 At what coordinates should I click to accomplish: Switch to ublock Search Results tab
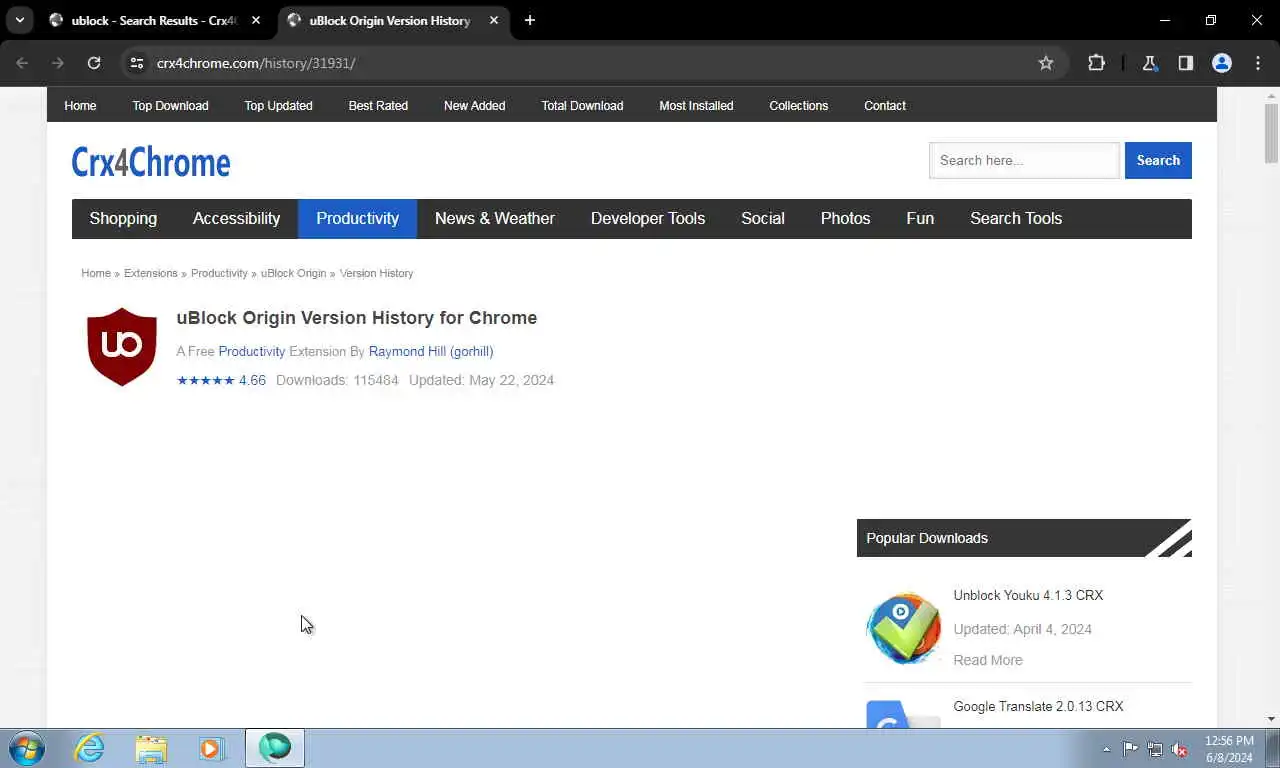155,20
